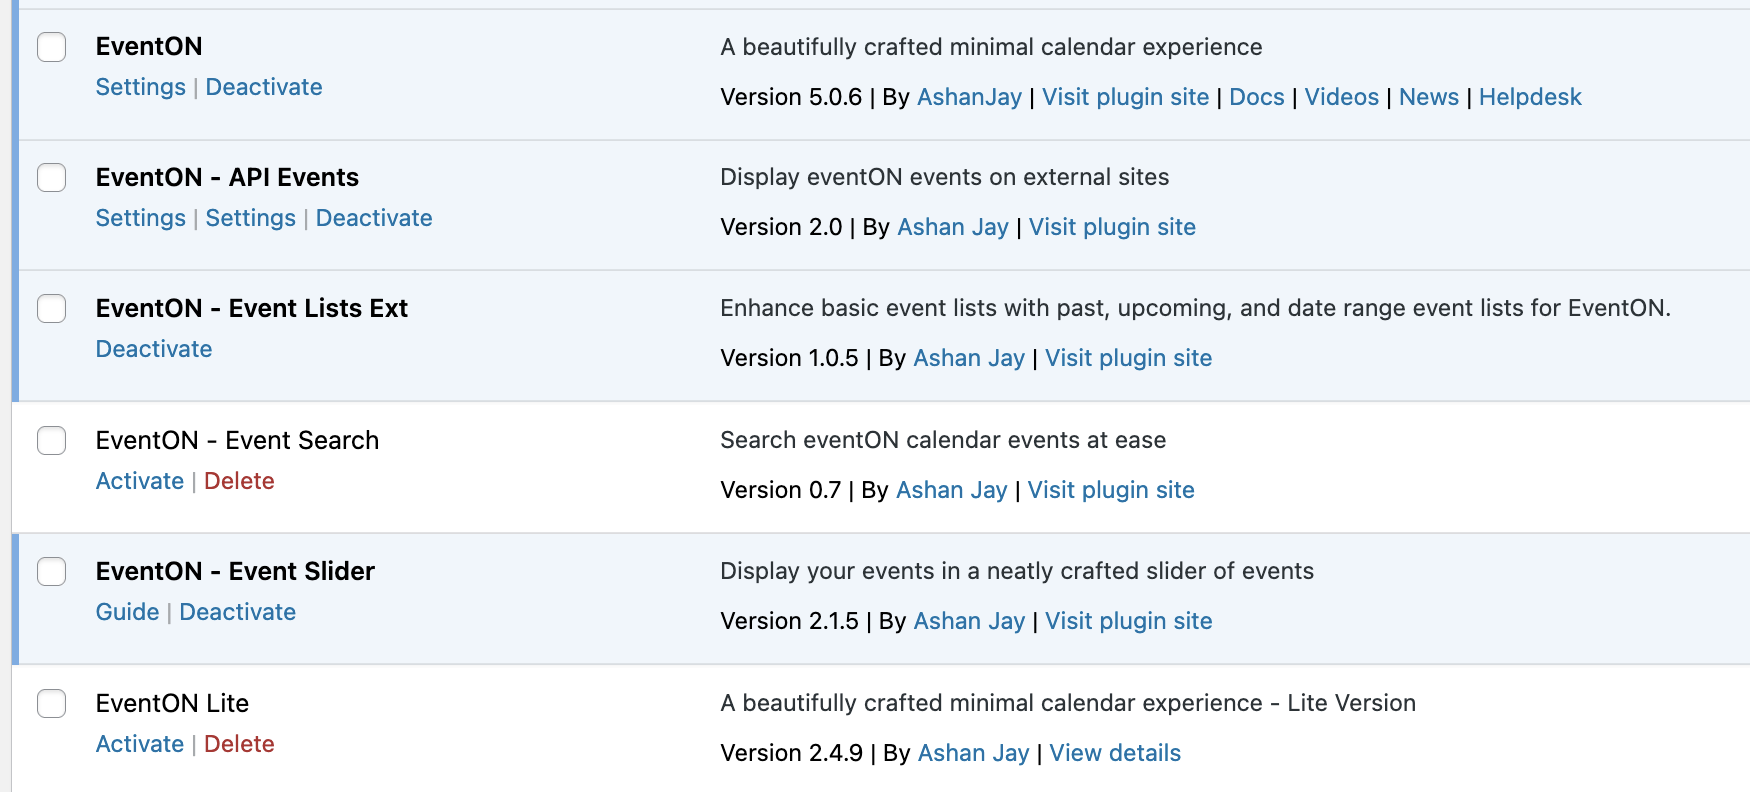This screenshot has width=1750, height=792.
Task: Open the EventON Docs link
Action: tap(1256, 98)
